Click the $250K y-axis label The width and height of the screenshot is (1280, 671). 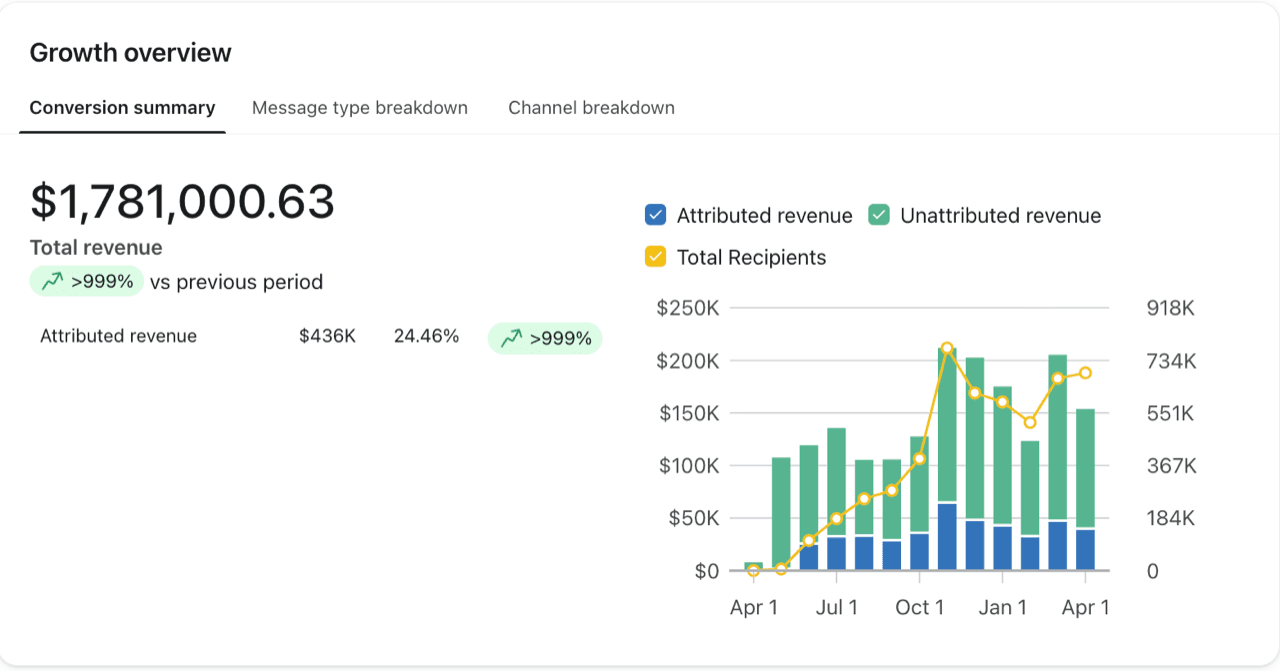click(688, 308)
